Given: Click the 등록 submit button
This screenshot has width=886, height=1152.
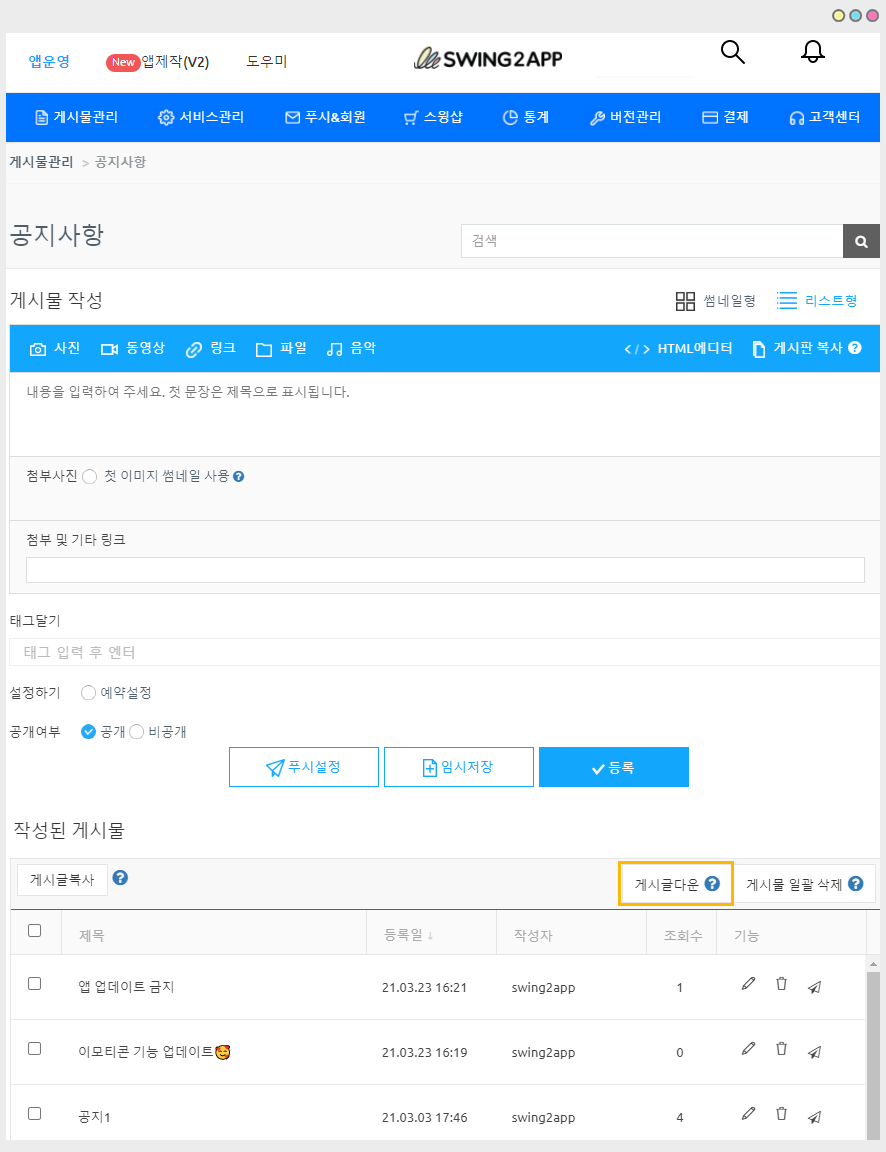Looking at the screenshot, I should [613, 768].
